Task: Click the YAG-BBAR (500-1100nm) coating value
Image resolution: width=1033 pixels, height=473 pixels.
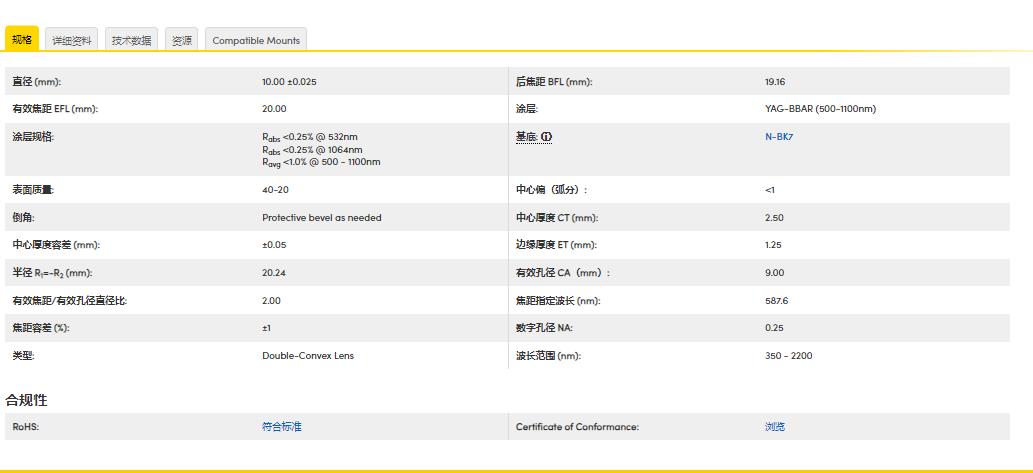Action: pos(819,109)
